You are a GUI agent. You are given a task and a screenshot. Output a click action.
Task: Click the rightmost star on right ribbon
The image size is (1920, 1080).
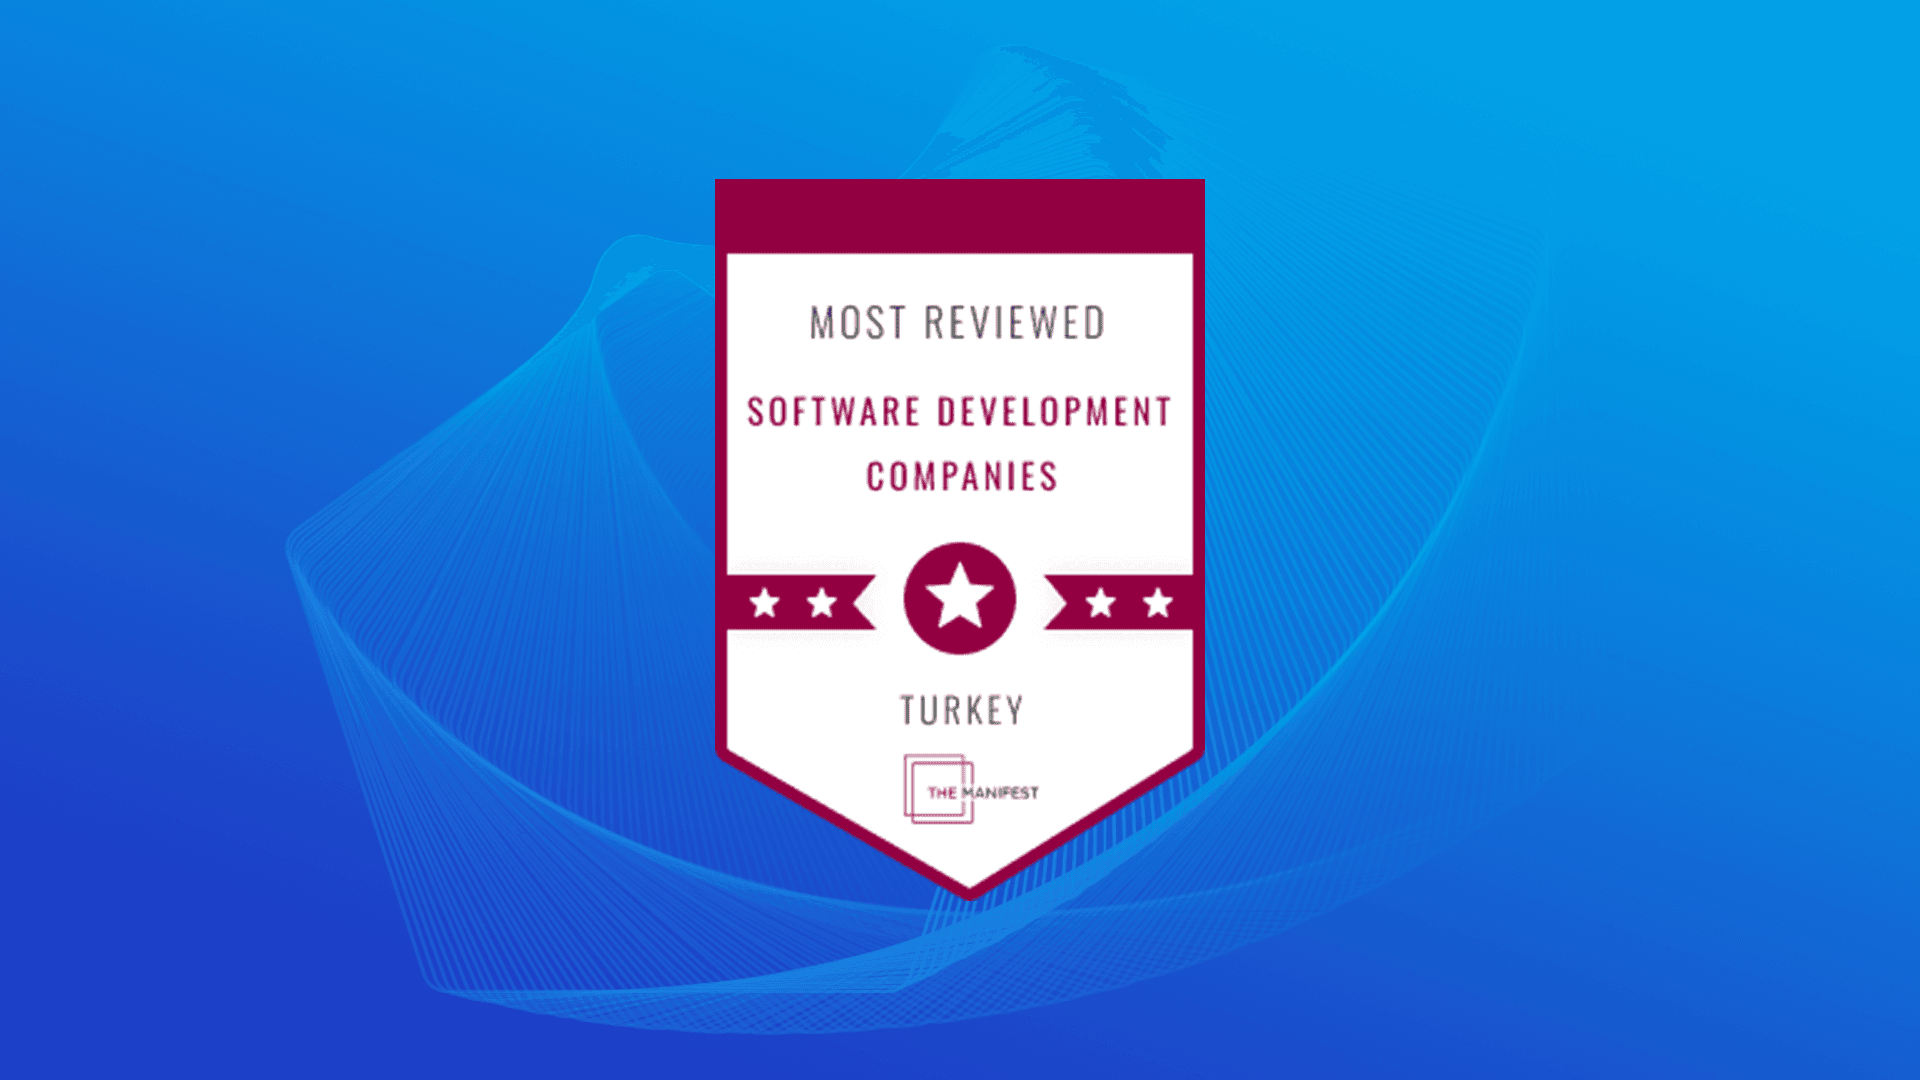(x=1158, y=603)
